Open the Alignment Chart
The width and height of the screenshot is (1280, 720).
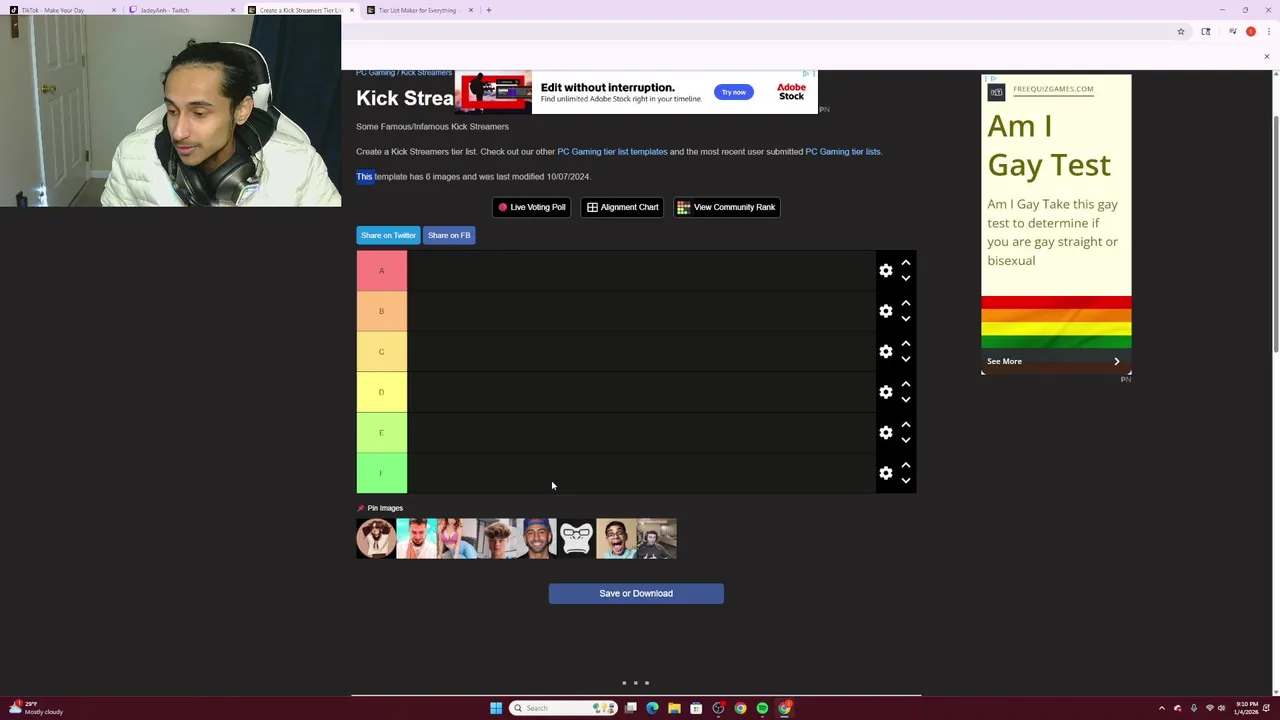[622, 207]
